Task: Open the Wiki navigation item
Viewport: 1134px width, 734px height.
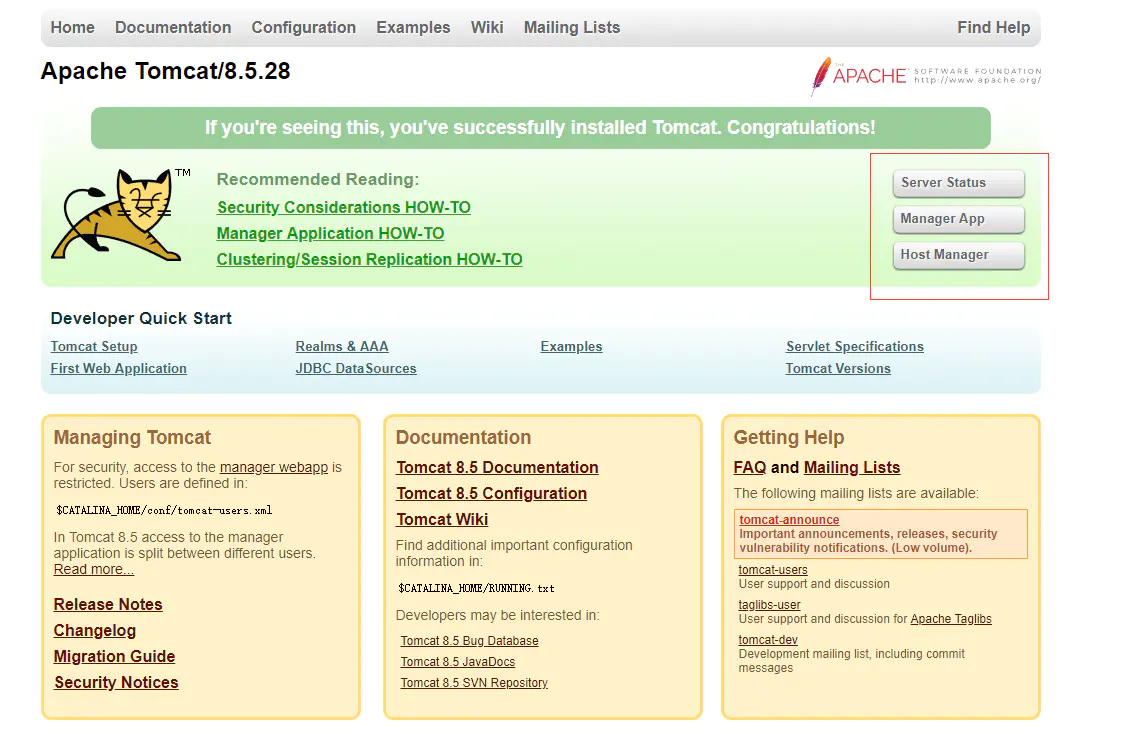Action: tap(487, 27)
